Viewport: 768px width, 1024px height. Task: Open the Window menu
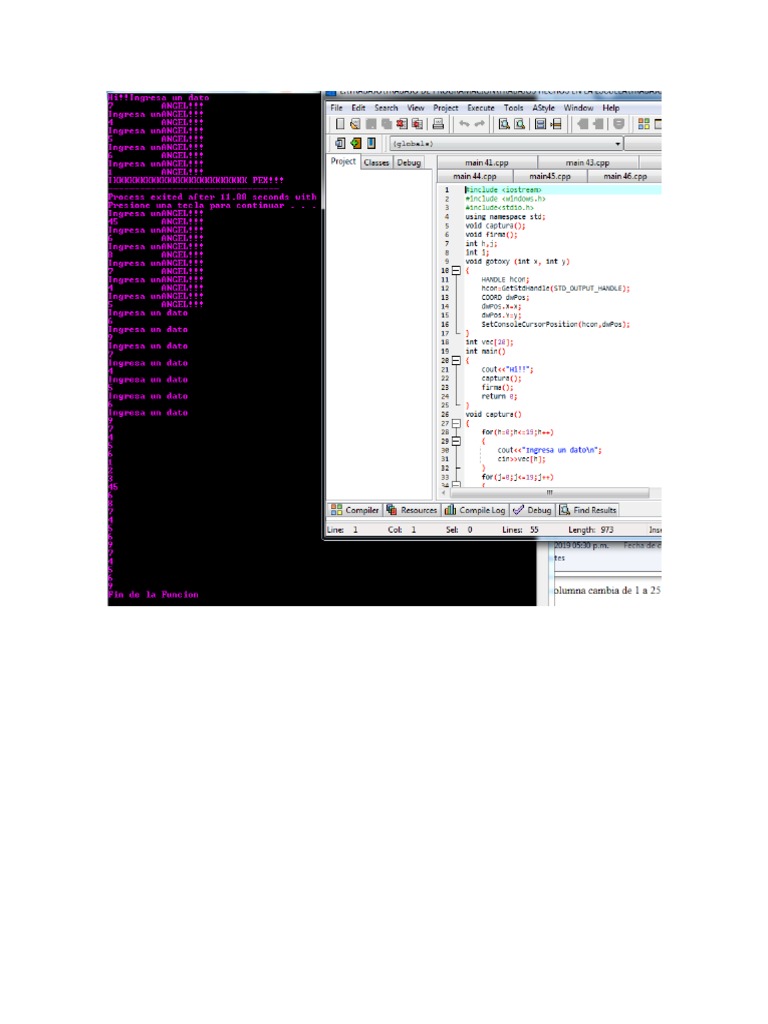coord(579,108)
